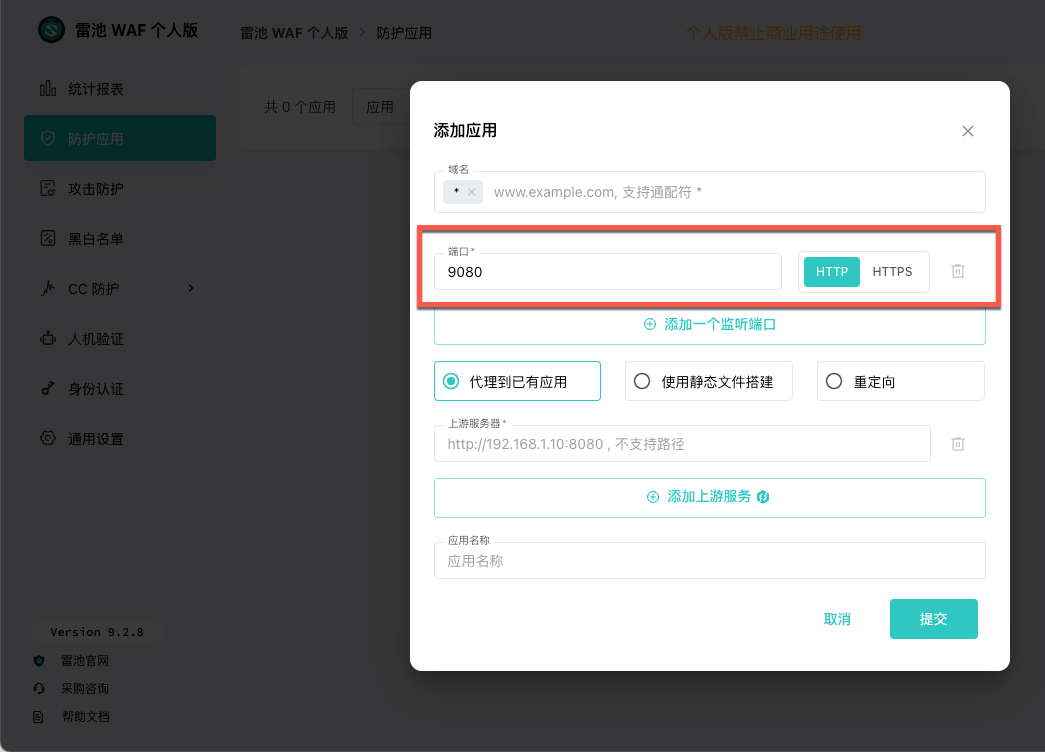The width and height of the screenshot is (1045, 752).
Task: Click the black/white list icon
Action: point(47,239)
